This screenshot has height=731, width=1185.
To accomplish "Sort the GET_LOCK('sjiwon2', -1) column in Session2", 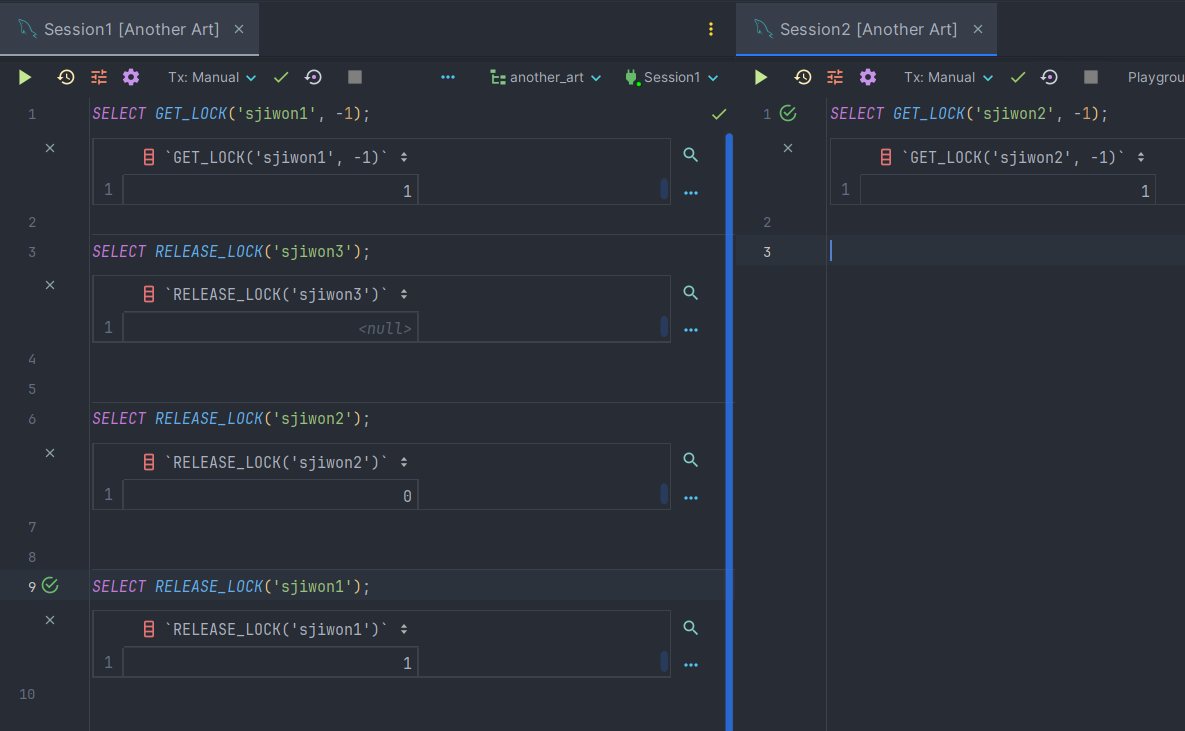I will pos(1141,157).
